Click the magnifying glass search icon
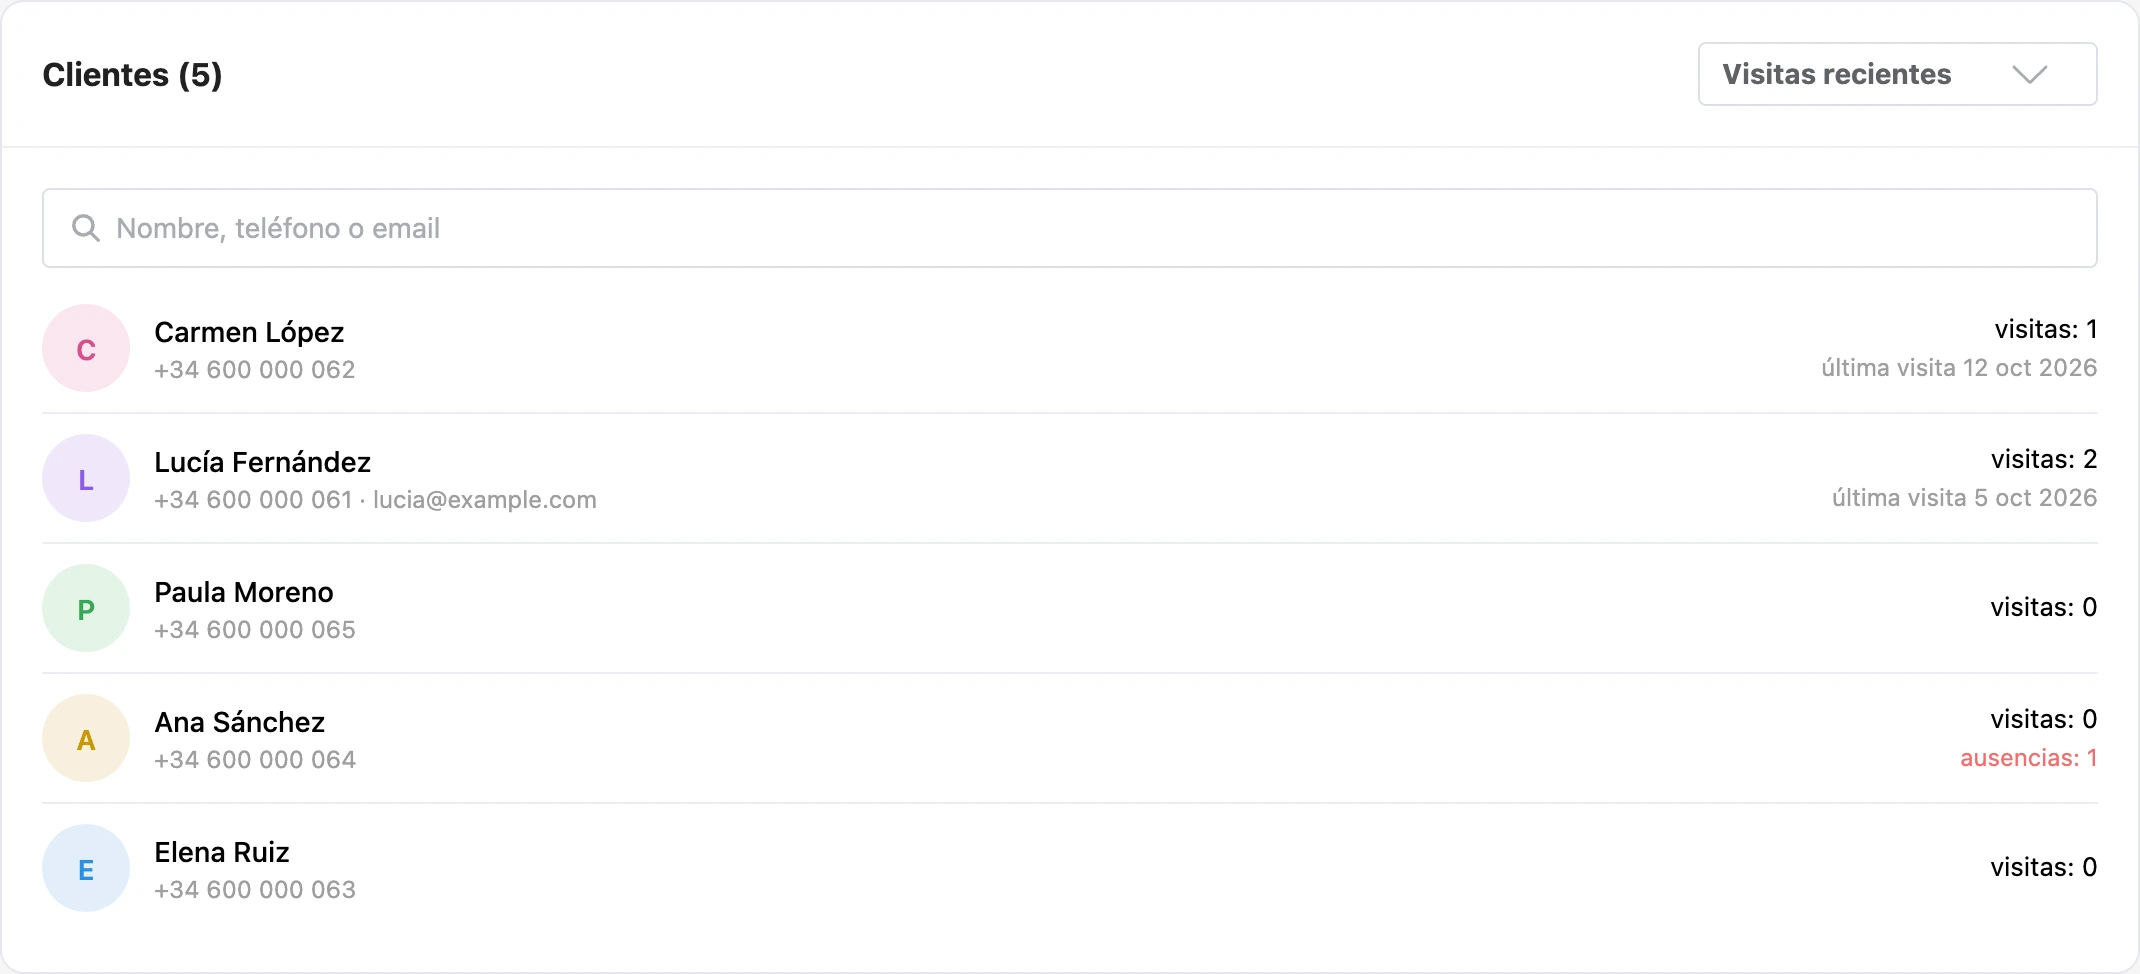 [x=86, y=228]
